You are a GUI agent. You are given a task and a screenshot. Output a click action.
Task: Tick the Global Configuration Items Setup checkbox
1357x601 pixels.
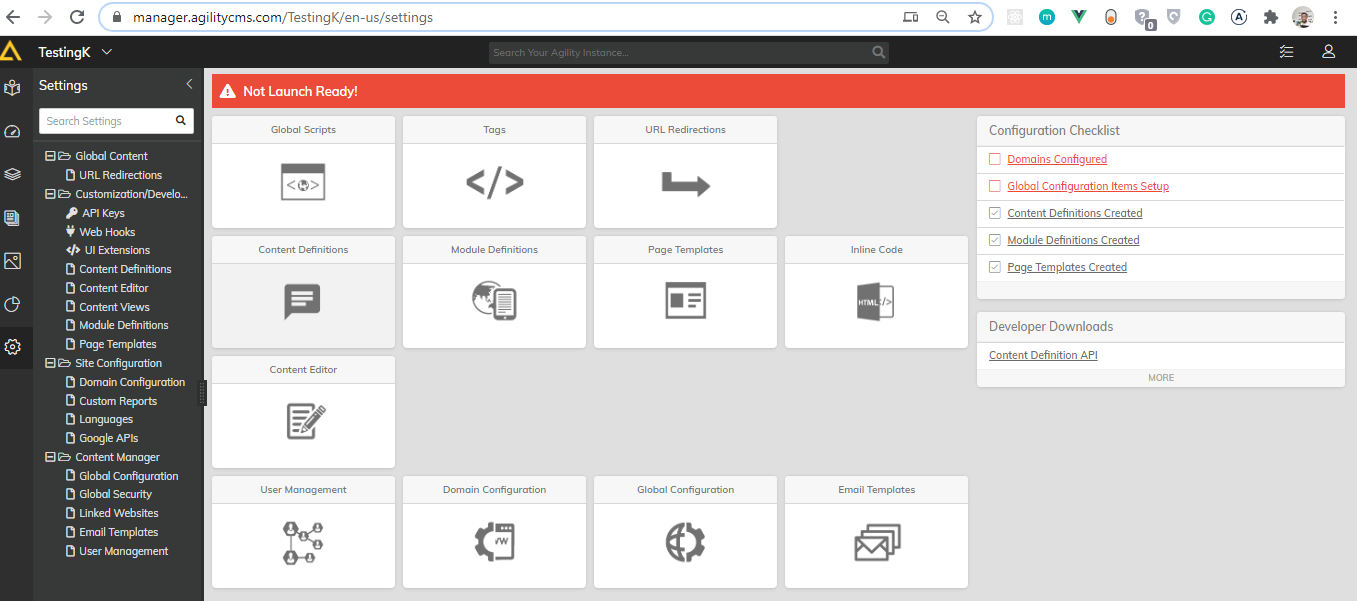click(994, 186)
